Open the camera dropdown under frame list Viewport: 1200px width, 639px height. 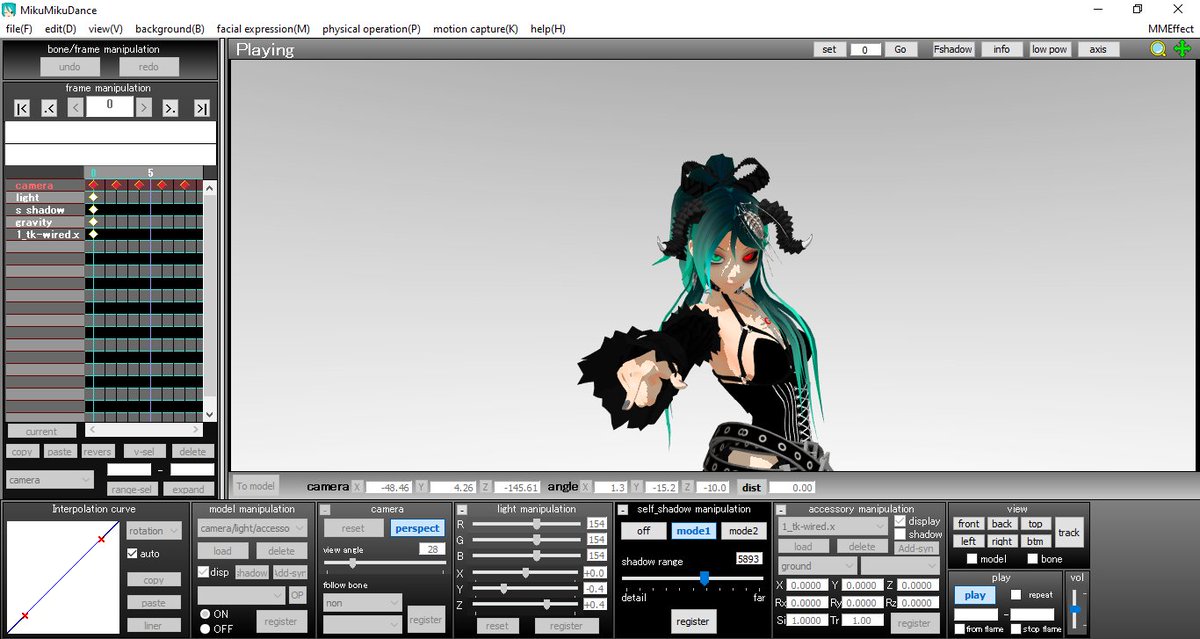(50, 480)
